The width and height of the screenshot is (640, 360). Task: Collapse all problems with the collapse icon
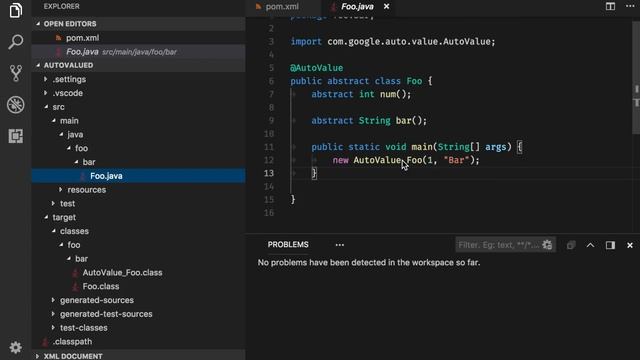point(571,245)
